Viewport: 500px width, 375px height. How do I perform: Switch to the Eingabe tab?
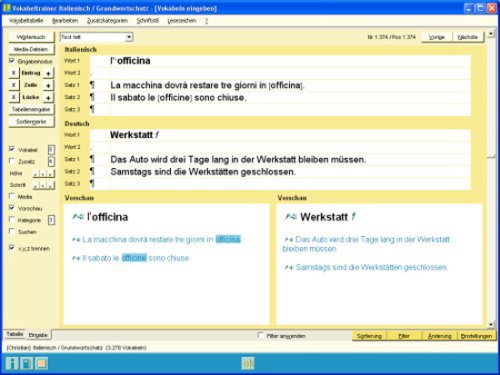tap(38, 335)
